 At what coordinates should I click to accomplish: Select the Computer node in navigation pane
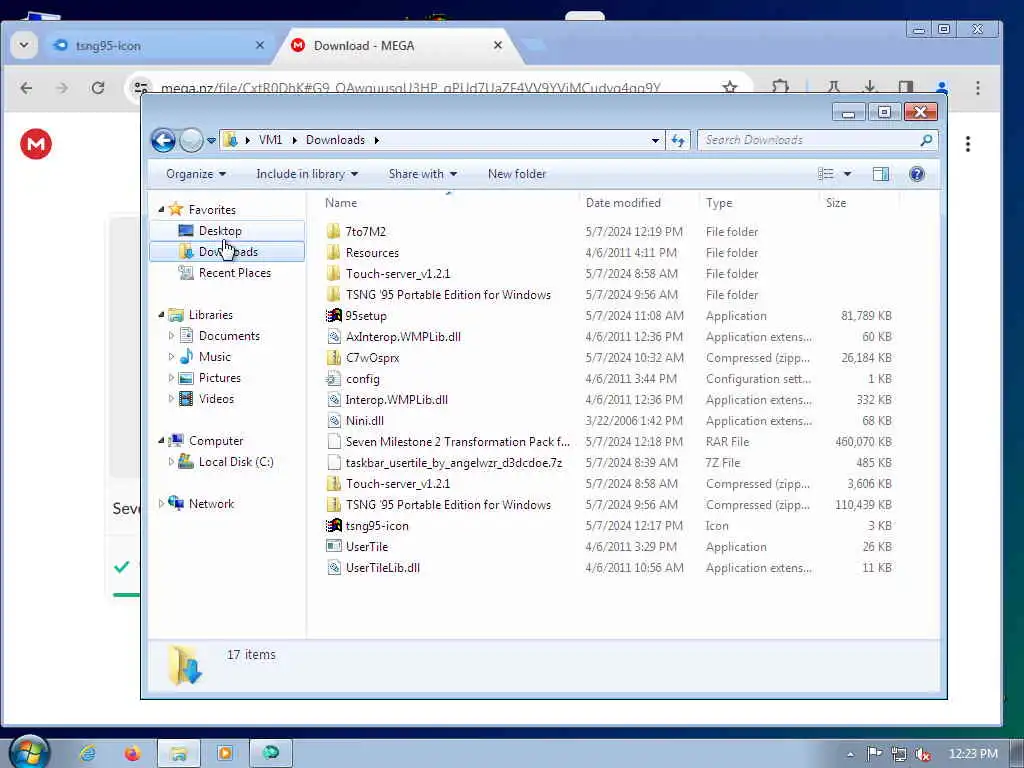point(206,441)
